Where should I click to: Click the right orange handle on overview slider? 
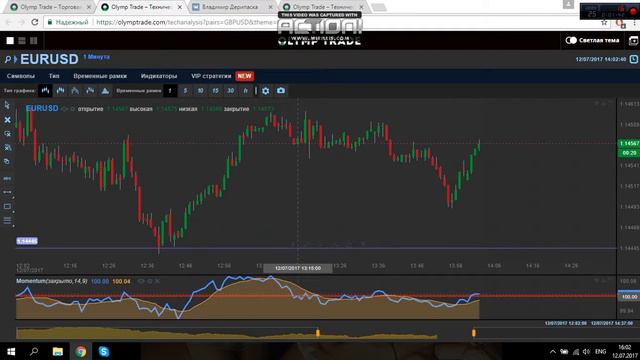click(x=473, y=333)
